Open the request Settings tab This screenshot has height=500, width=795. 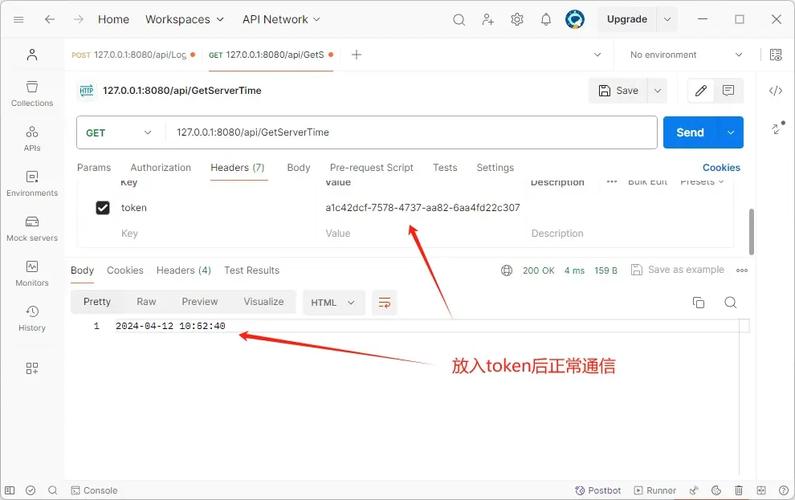[x=495, y=168]
